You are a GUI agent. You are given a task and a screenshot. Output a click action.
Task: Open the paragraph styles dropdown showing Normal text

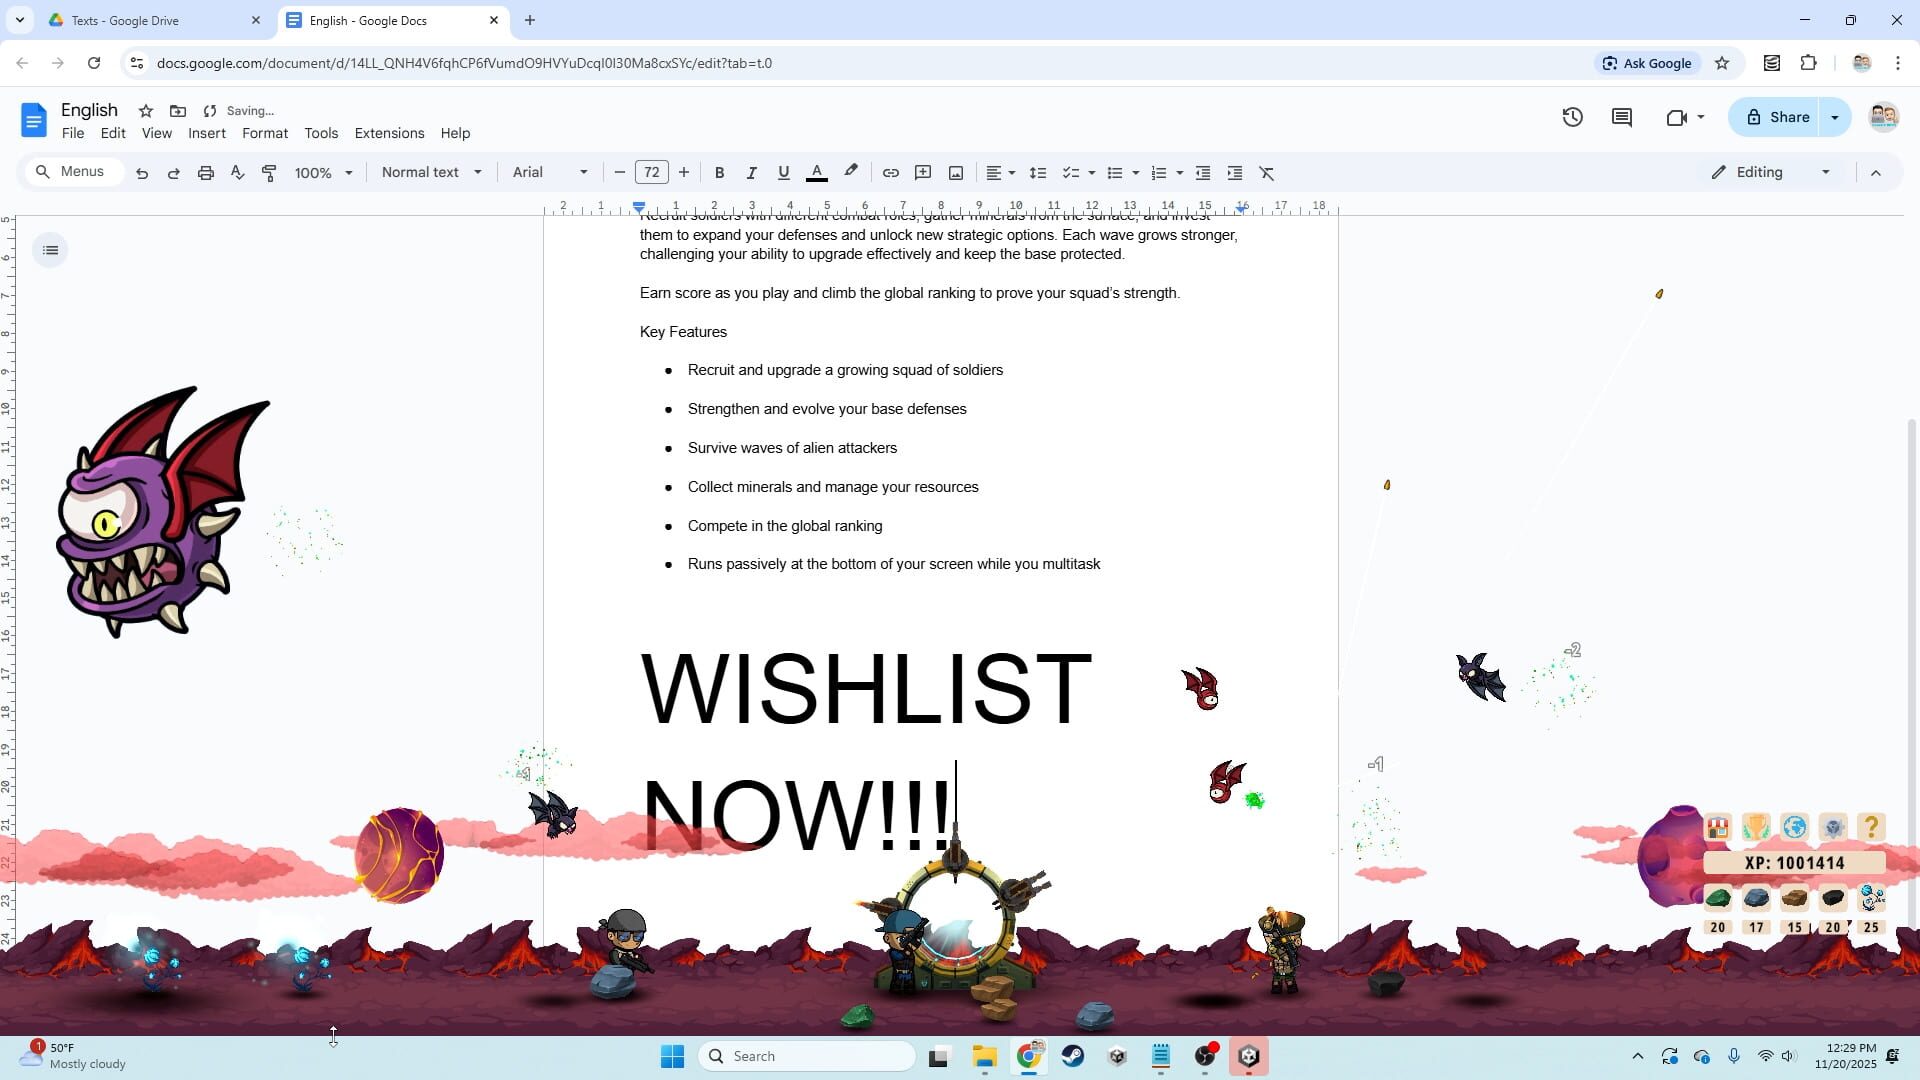point(430,172)
